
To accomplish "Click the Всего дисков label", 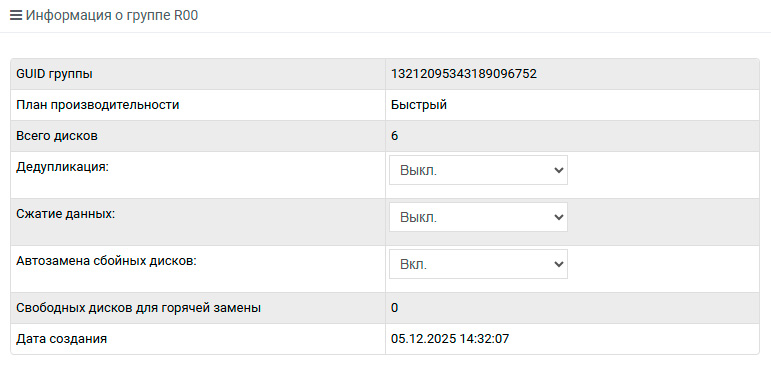I will click(57, 136).
